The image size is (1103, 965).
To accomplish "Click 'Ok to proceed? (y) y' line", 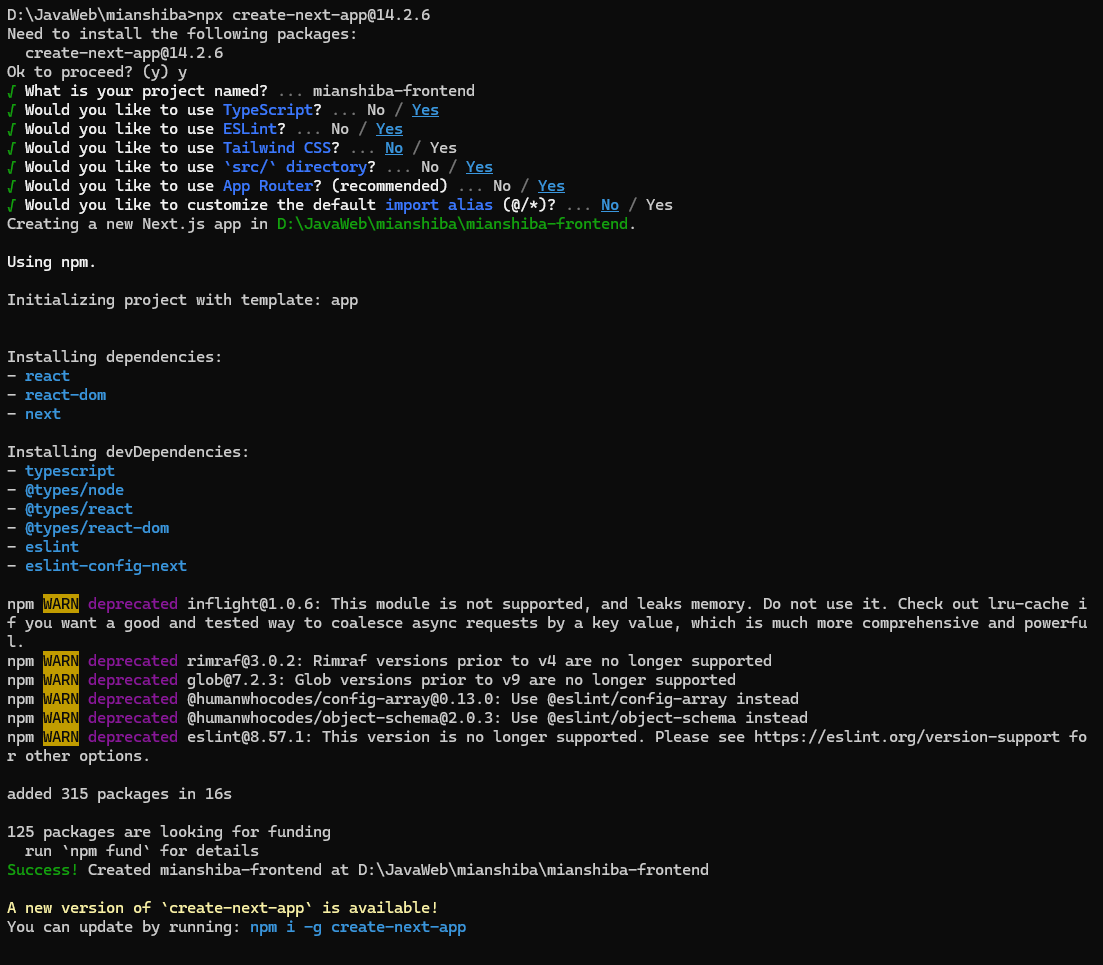I will [97, 72].
